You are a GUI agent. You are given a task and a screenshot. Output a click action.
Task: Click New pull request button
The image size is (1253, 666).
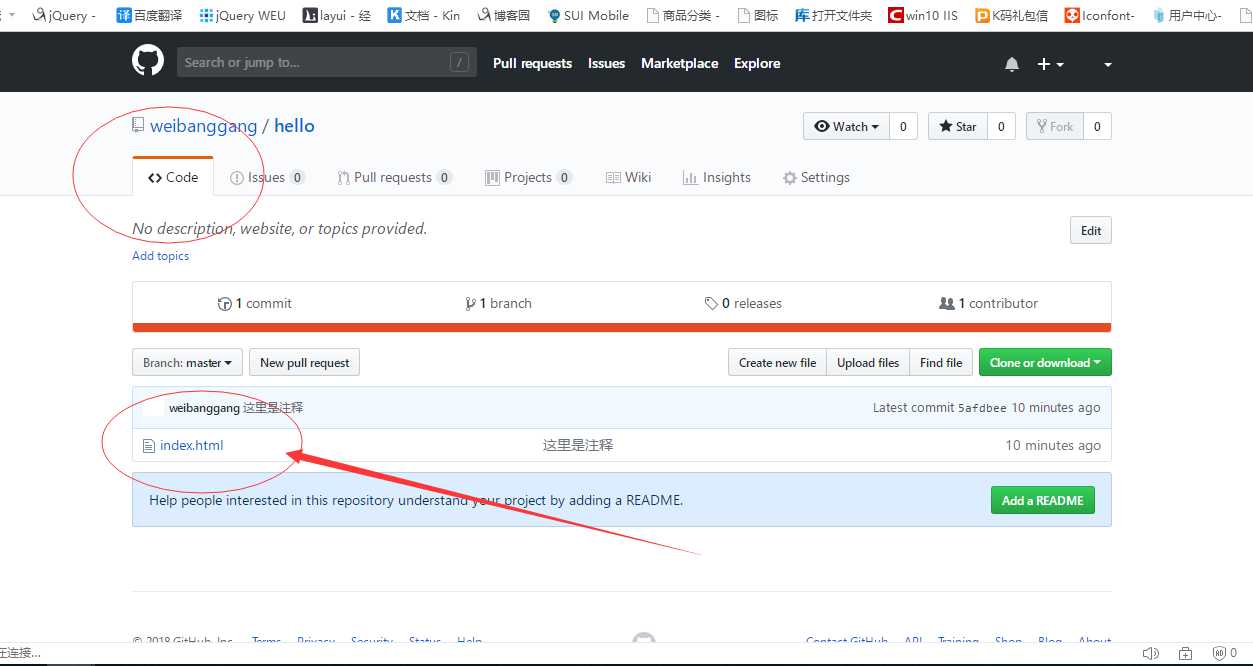(x=304, y=362)
